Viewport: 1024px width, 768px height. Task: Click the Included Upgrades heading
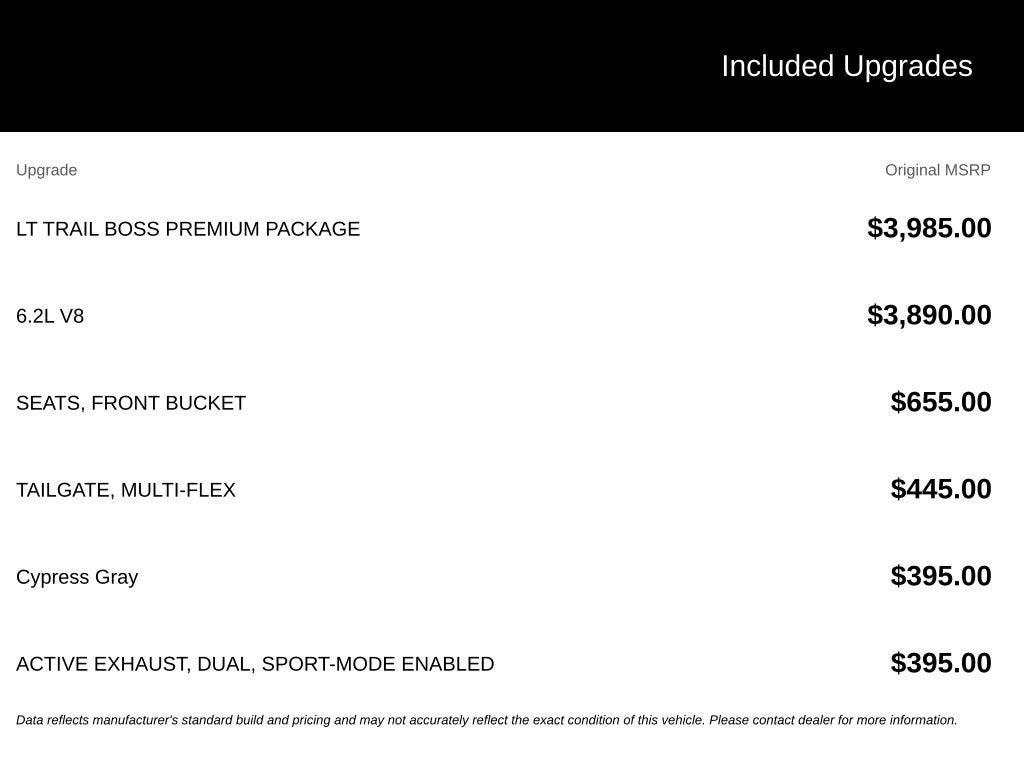[x=846, y=67]
